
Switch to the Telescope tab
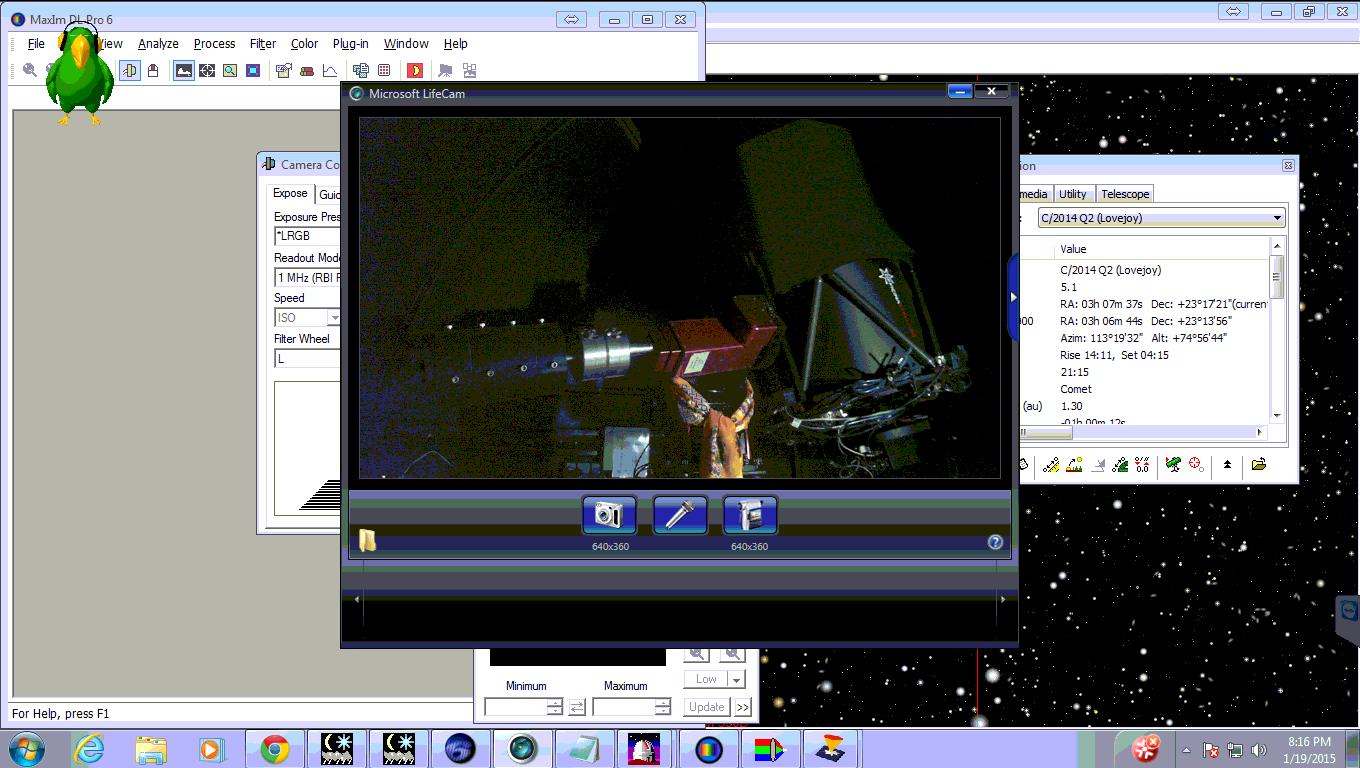[x=1125, y=194]
